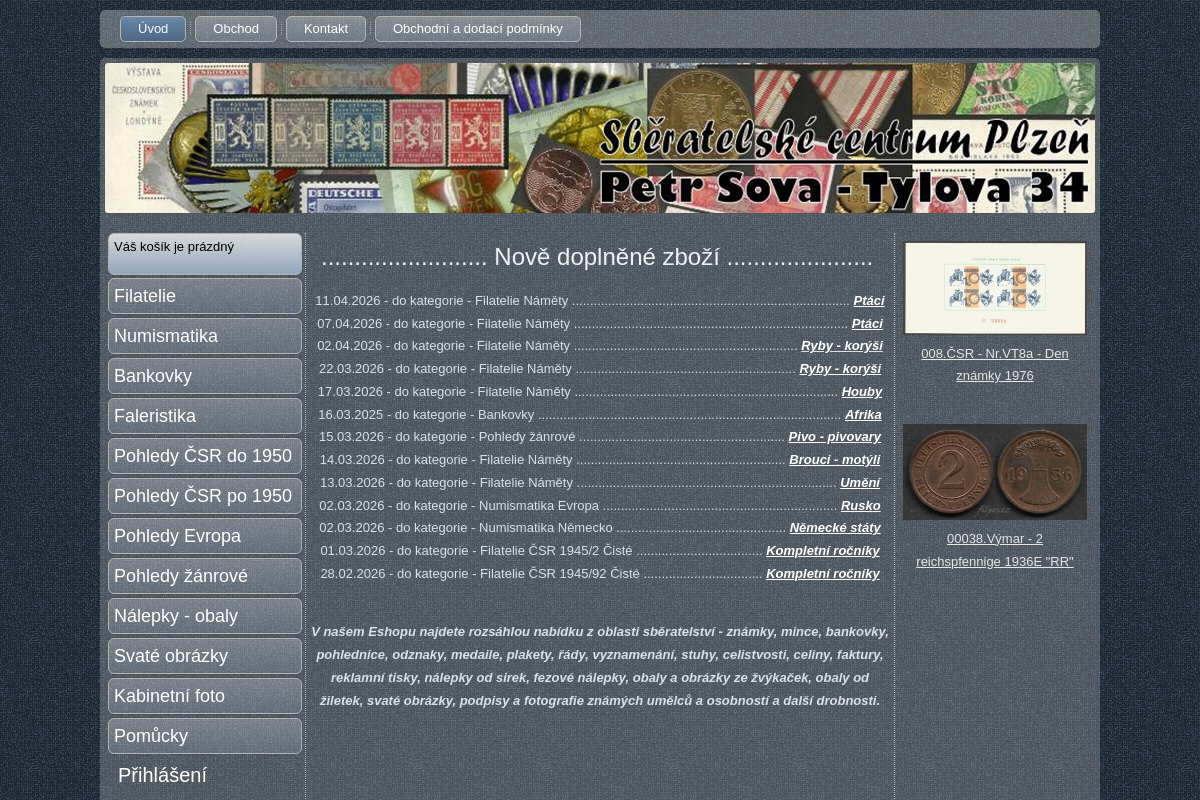Open the Numismatika category
This screenshot has width=1200, height=800.
click(205, 336)
